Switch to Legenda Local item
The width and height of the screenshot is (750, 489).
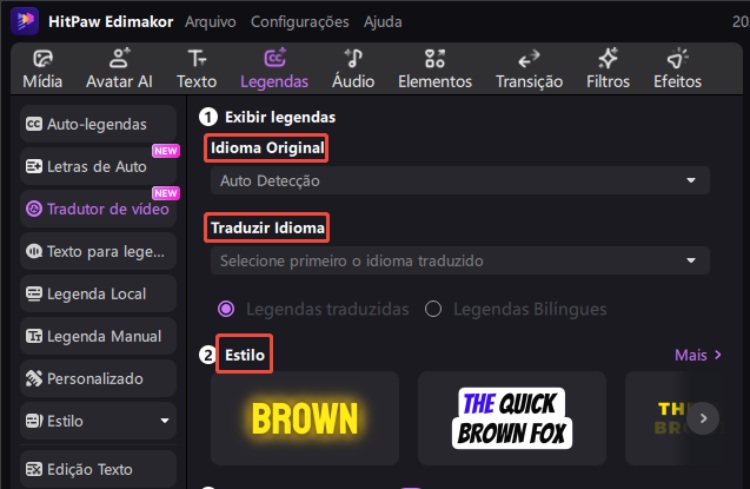coord(98,294)
